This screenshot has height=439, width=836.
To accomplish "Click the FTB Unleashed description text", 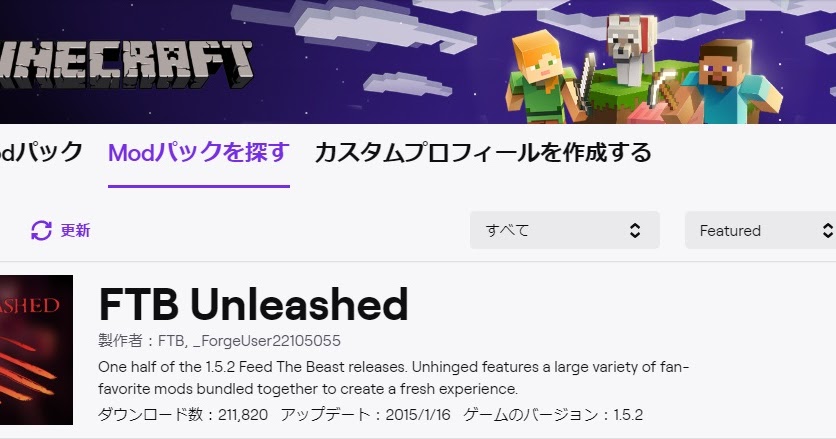I will (x=393, y=378).
